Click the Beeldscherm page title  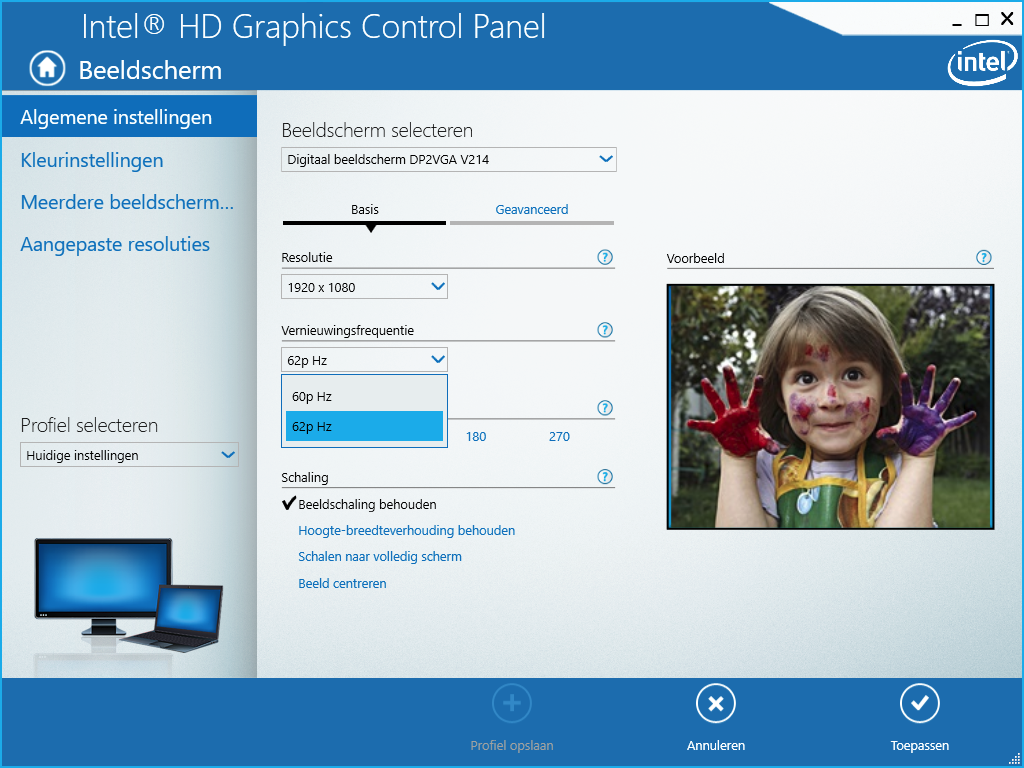(x=150, y=70)
